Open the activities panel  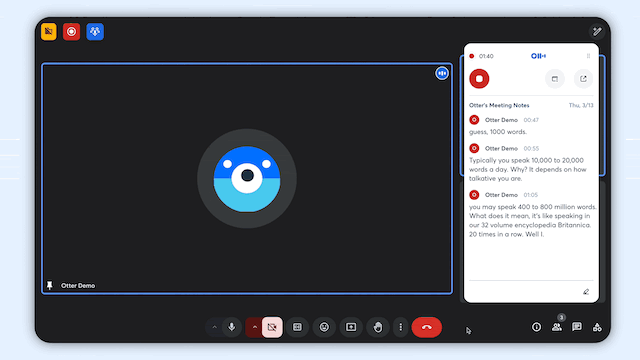click(597, 327)
